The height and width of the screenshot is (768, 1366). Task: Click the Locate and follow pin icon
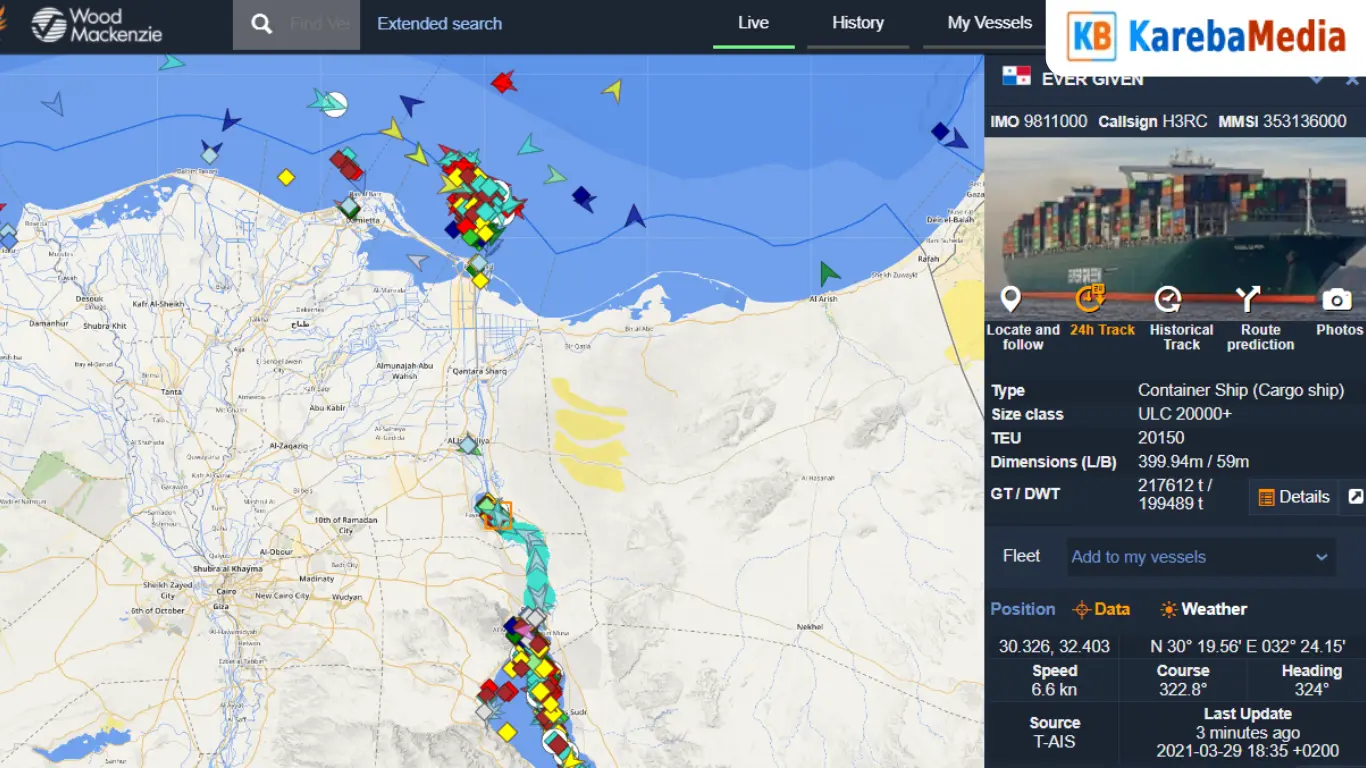[1011, 299]
